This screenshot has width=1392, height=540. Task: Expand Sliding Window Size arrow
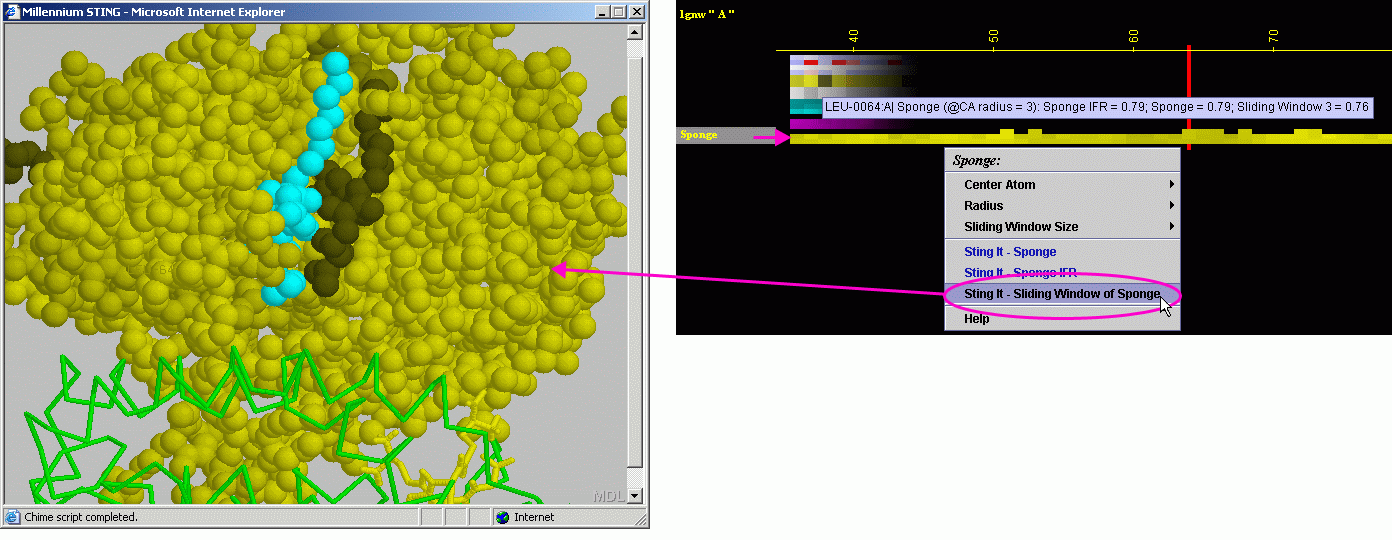tap(1172, 226)
